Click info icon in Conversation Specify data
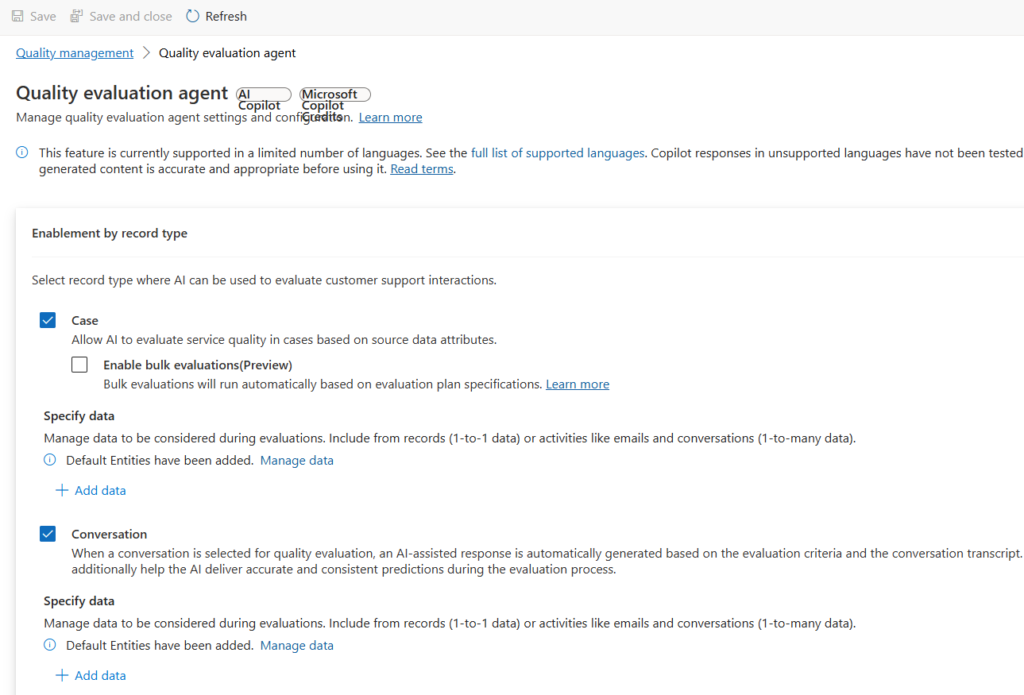1024x695 pixels. pos(50,646)
